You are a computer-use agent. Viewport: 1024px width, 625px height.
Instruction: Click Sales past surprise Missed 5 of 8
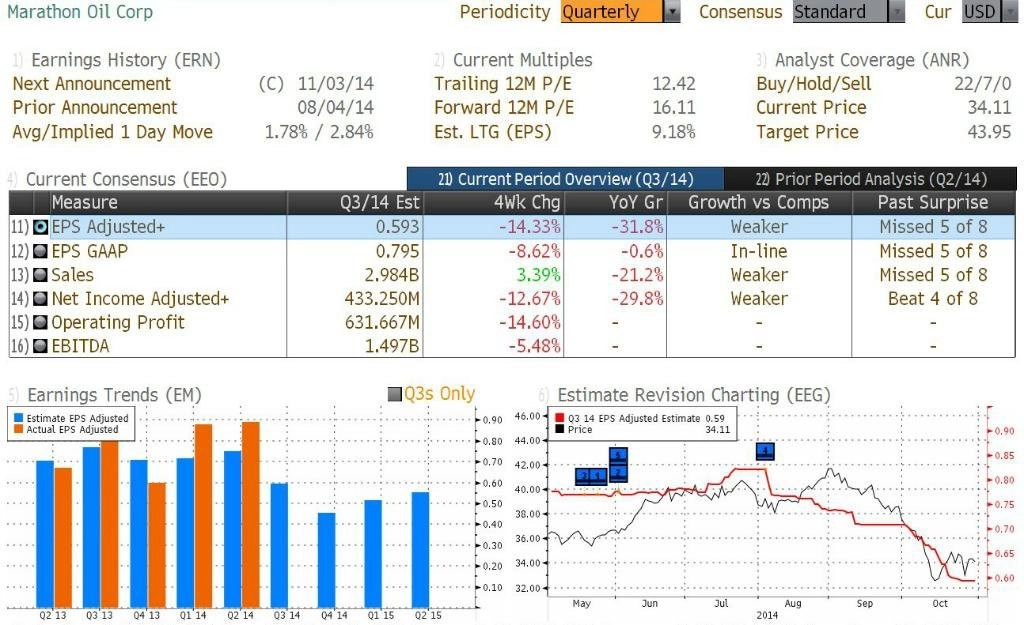pyautogui.click(x=933, y=275)
